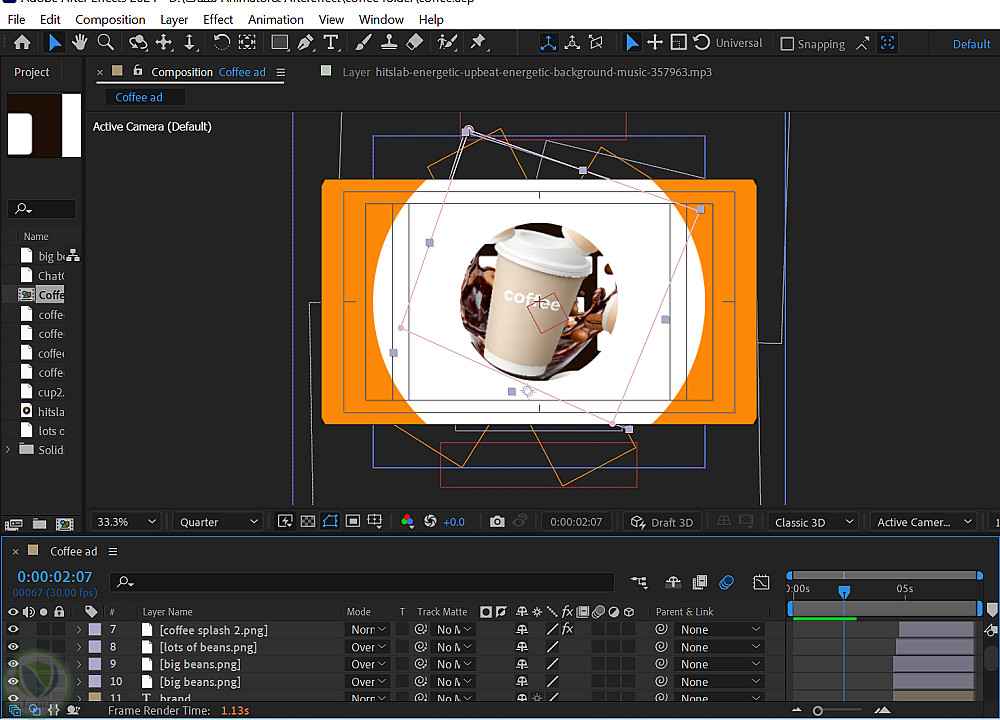
Task: Toggle Draft 3D mode
Action: [x=661, y=522]
